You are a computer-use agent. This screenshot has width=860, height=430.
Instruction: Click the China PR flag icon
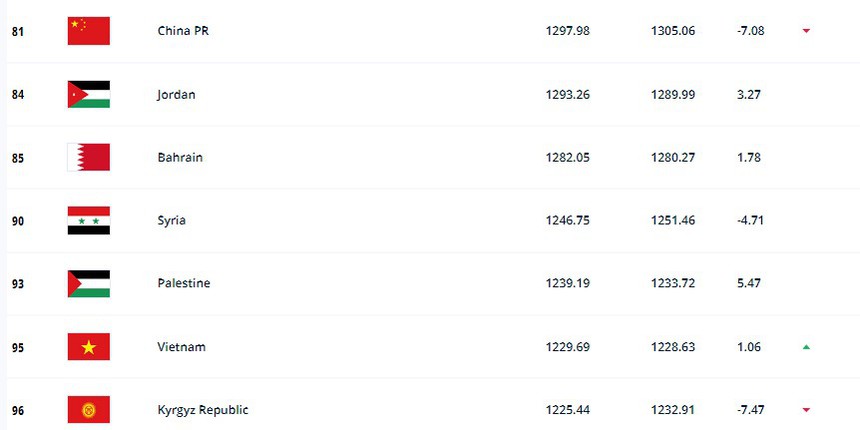point(88,31)
